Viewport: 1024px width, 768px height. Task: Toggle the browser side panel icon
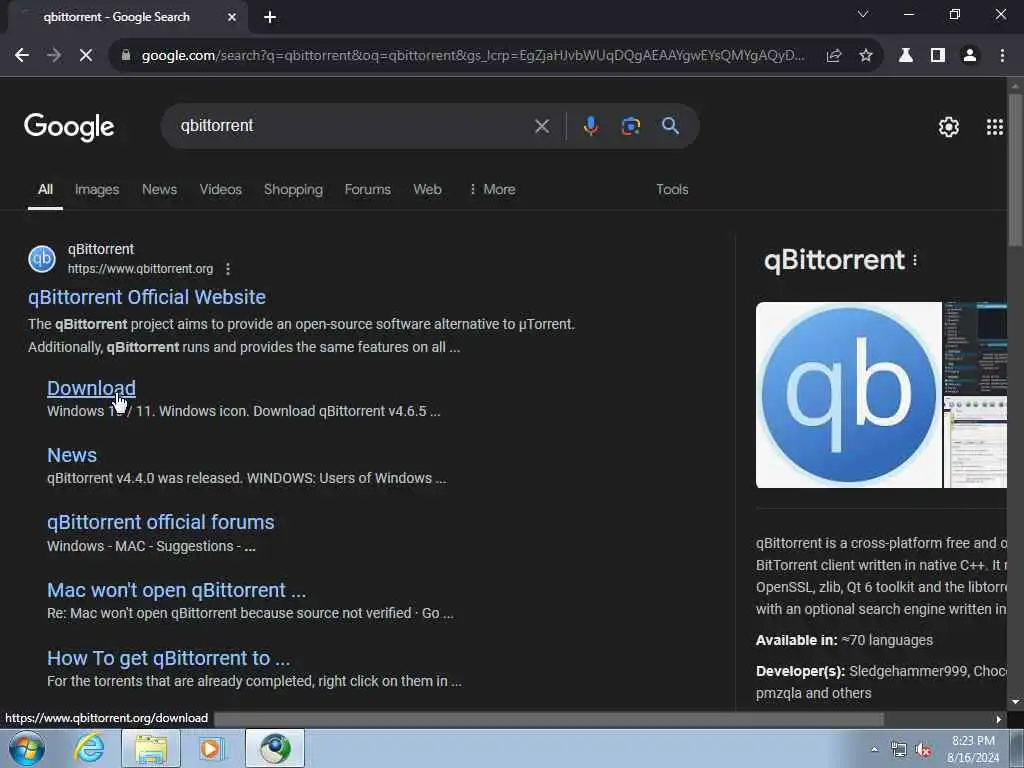938,56
